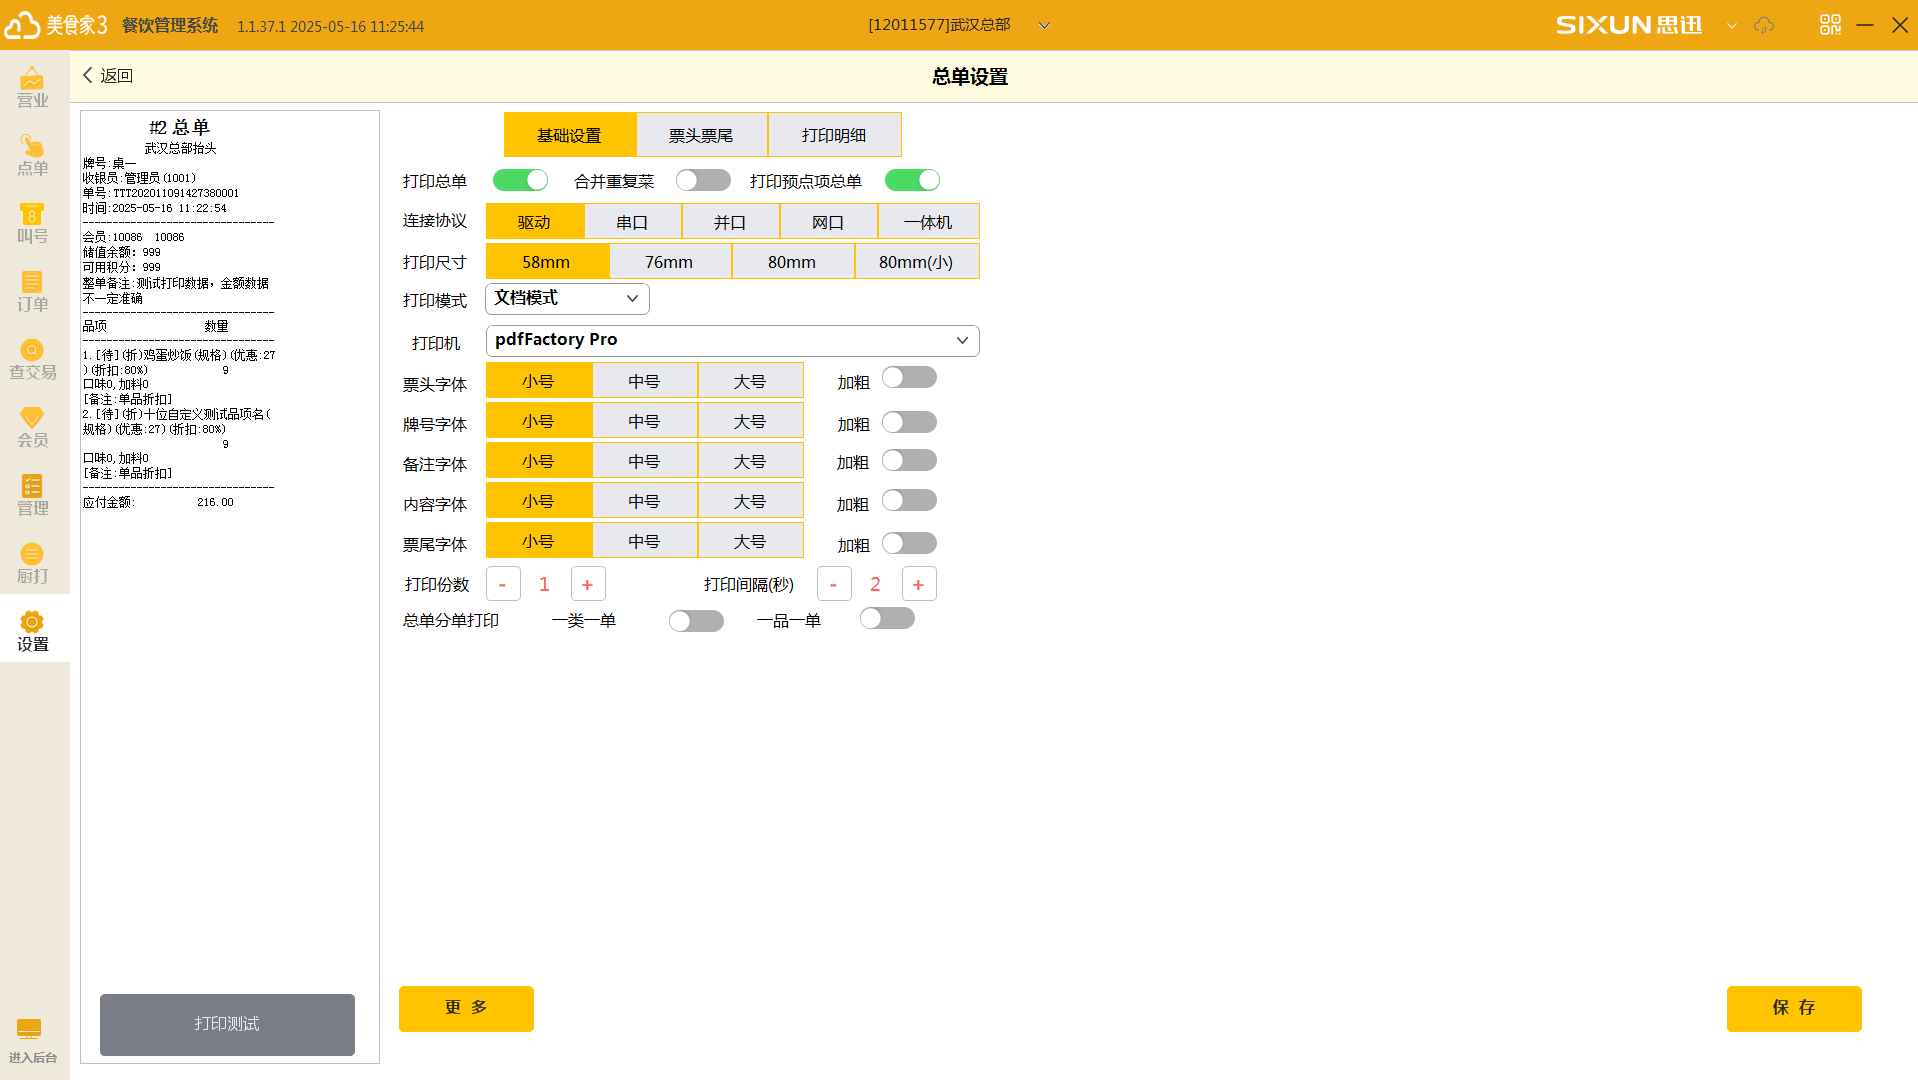The height and width of the screenshot is (1080, 1918).
Task: Toggle the 合并重复菜 switch
Action: (703, 180)
